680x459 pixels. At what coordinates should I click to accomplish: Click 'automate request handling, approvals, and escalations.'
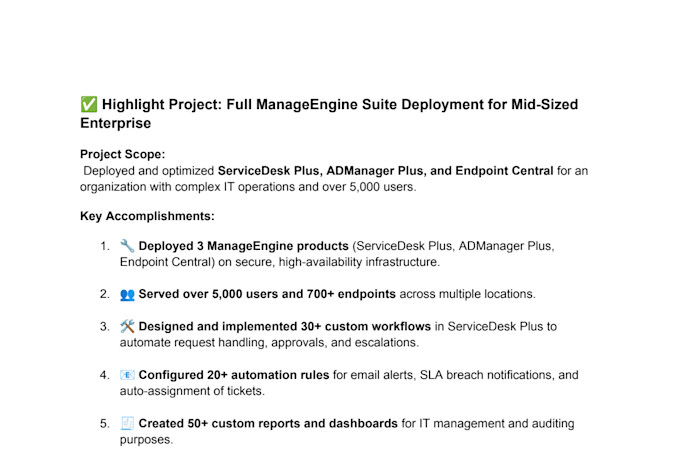tap(269, 343)
